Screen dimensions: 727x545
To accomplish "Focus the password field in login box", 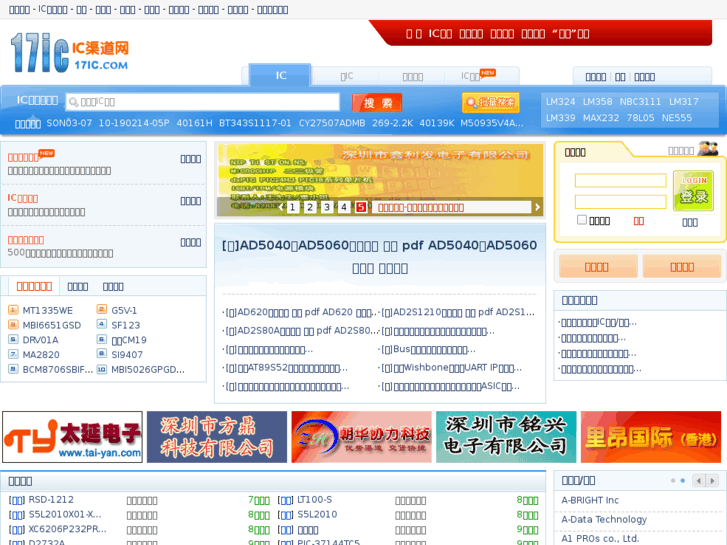I will click(x=620, y=202).
